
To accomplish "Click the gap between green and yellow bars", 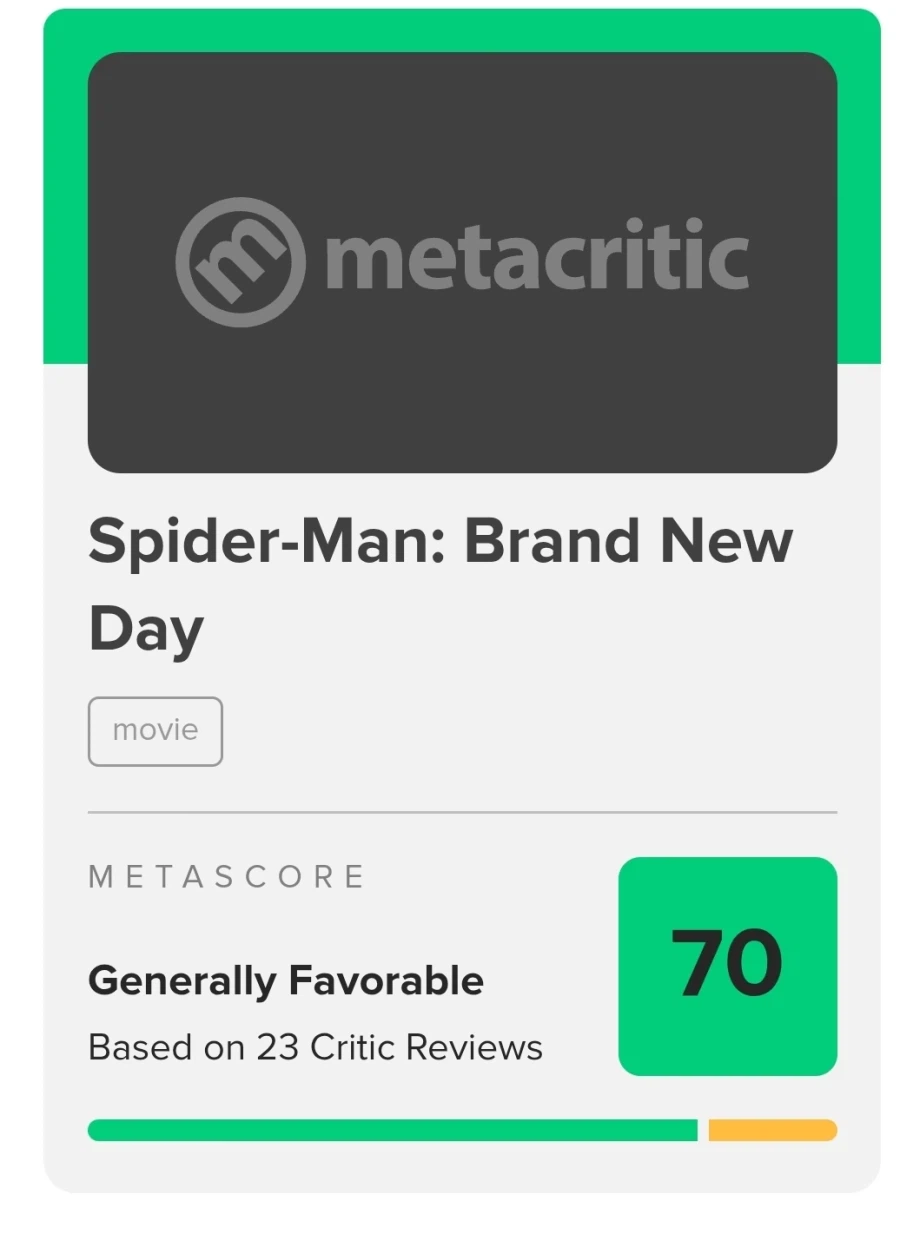I will [703, 1130].
